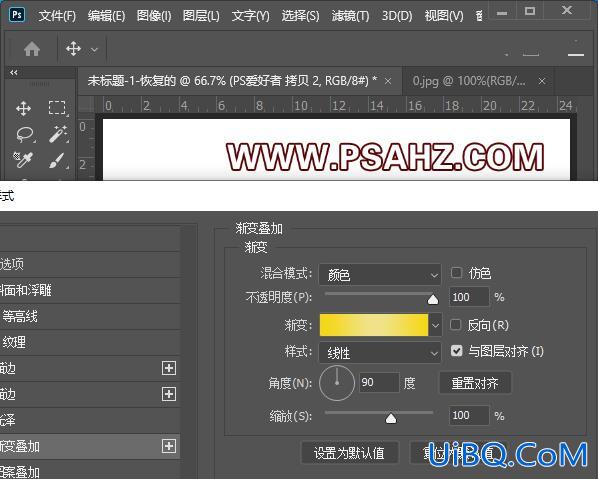
Task: Select the Brush tool
Action: click(x=58, y=160)
